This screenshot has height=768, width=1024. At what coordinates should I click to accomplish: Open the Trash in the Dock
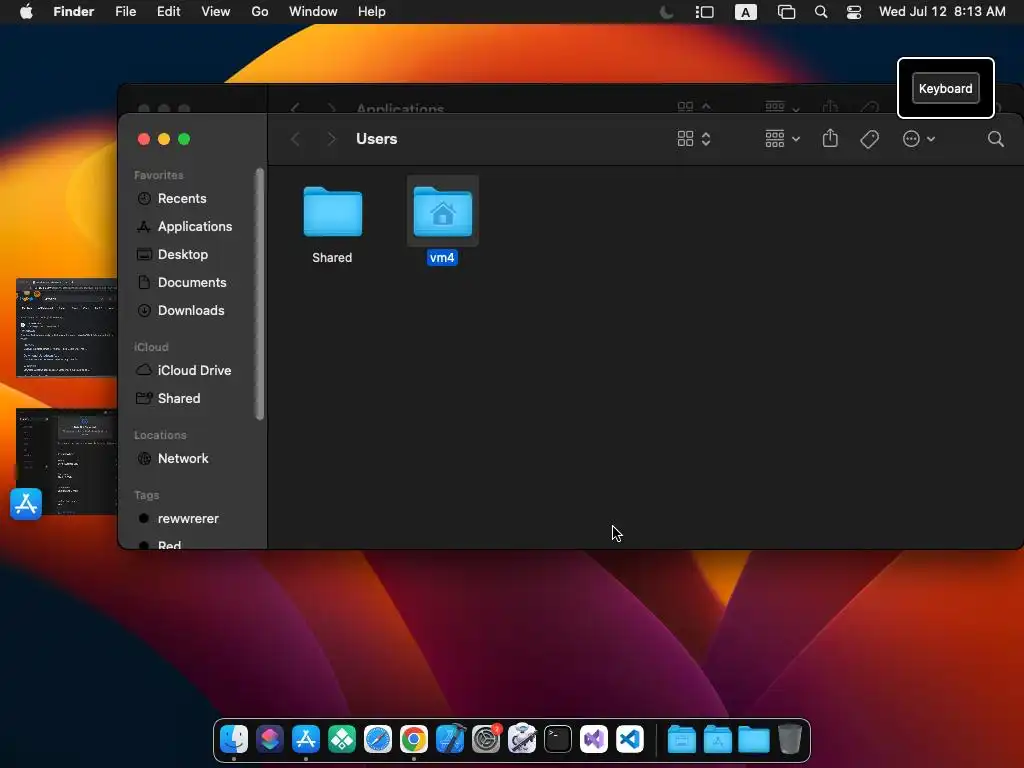point(790,739)
